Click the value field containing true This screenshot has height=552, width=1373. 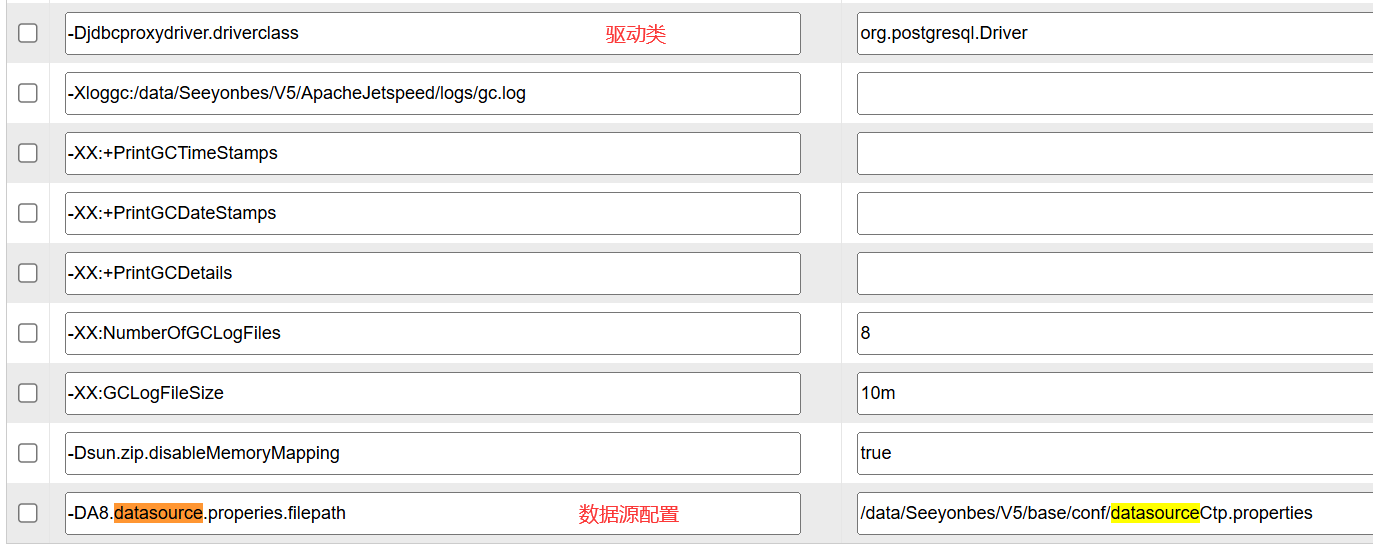1115,453
